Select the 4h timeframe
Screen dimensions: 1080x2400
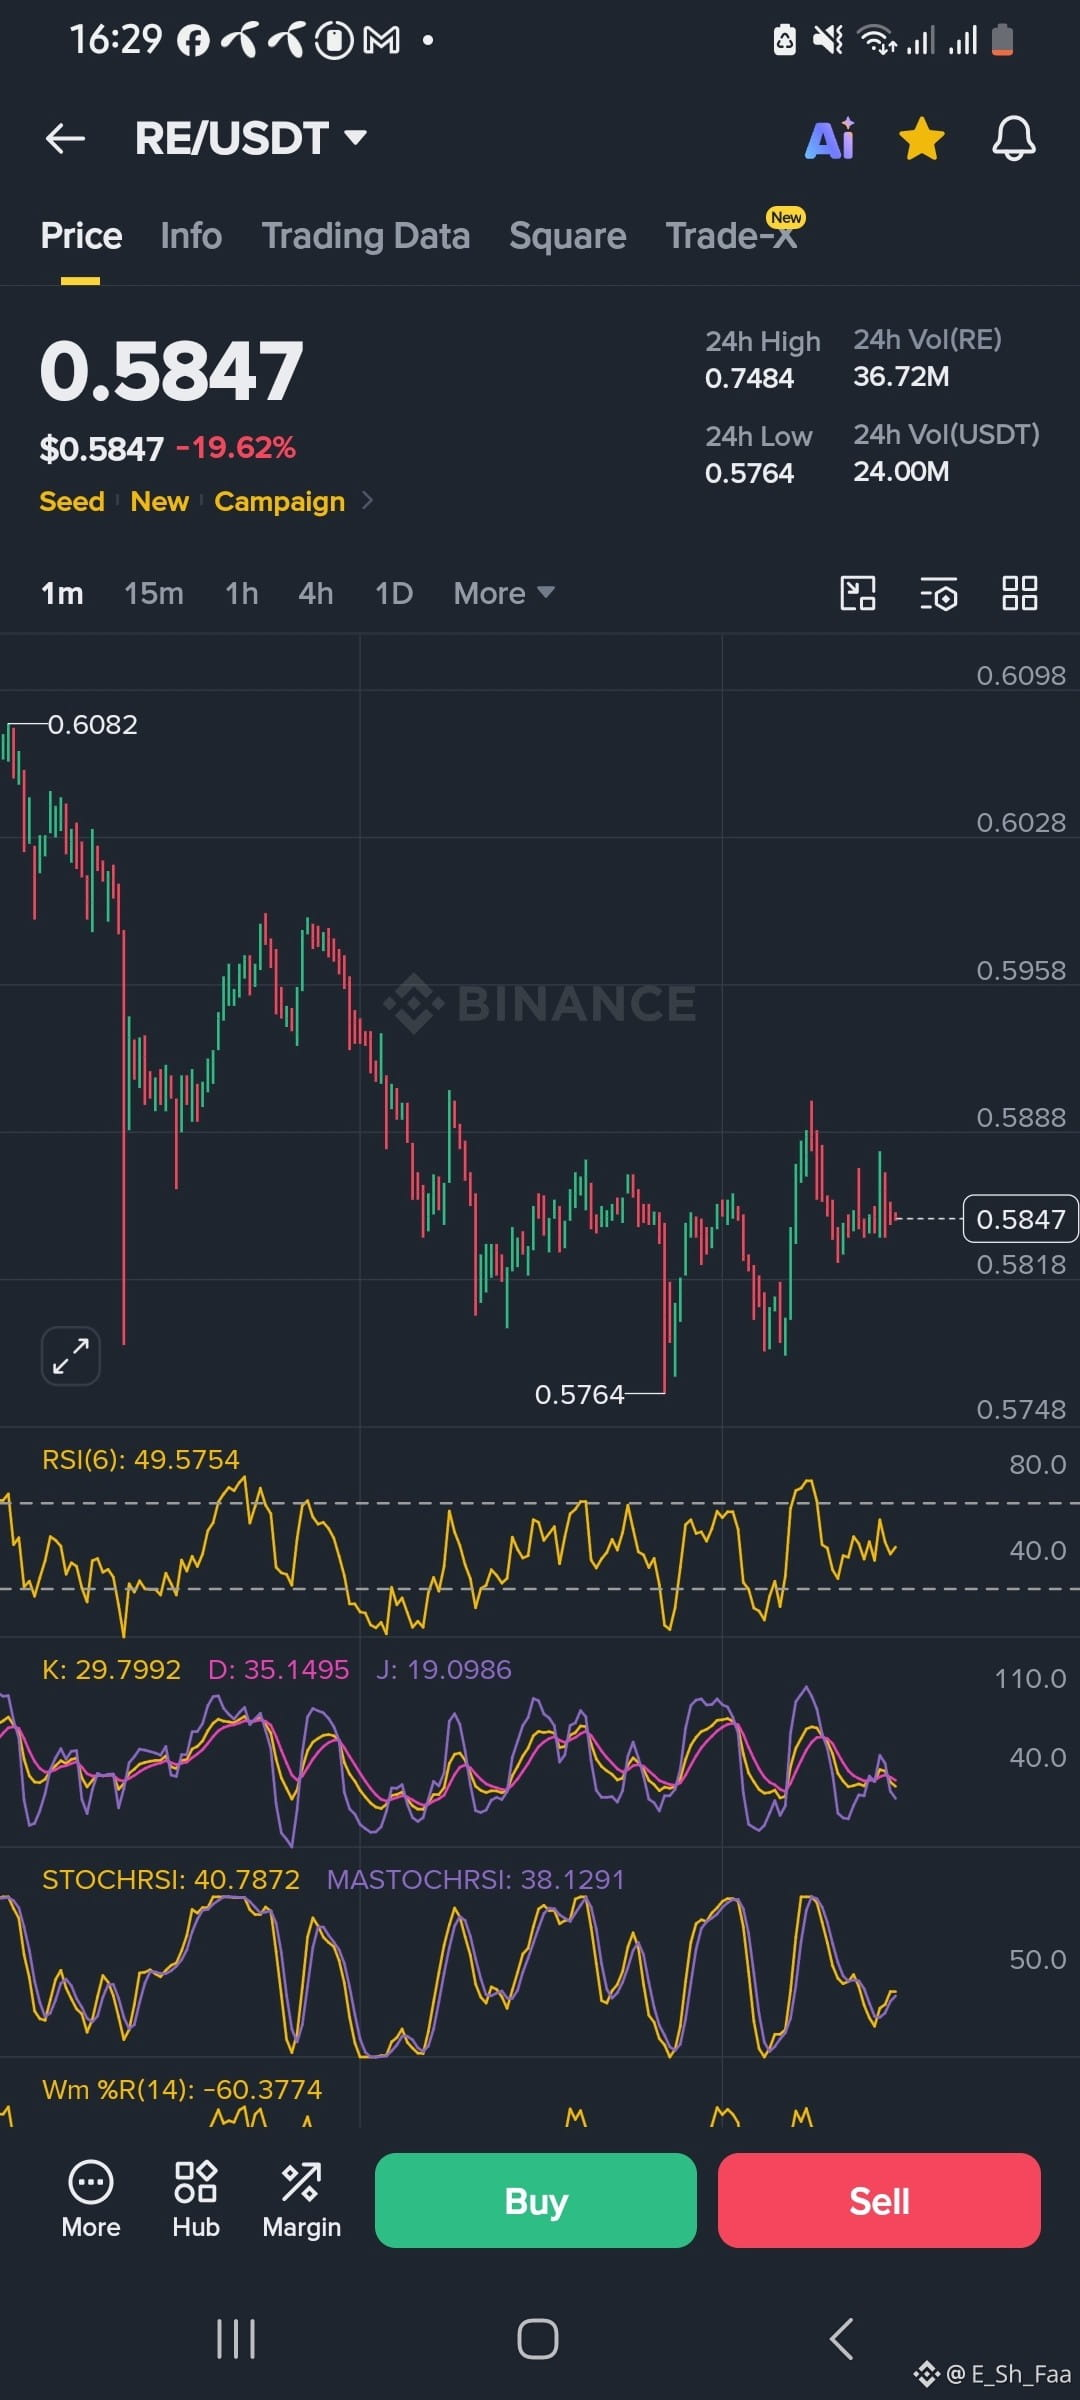point(316,593)
